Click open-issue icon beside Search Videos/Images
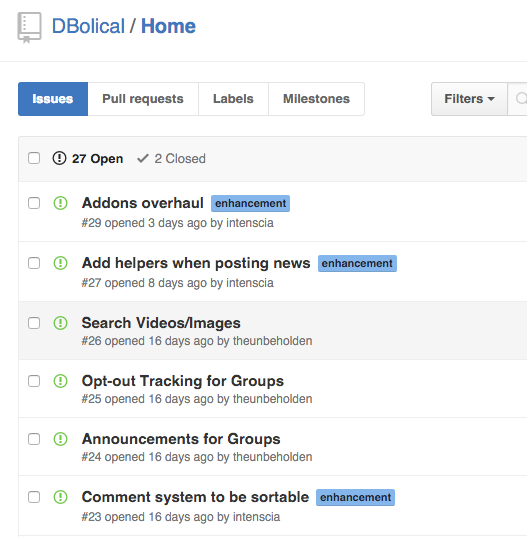Screen dimensions: 527x537 60,323
